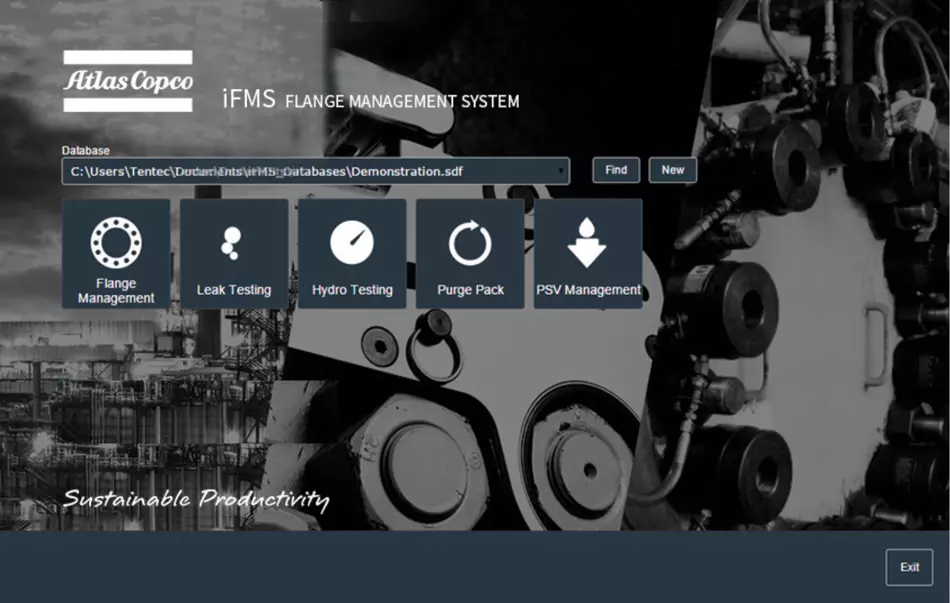Click the "PSV Management" tile label
The width and height of the screenshot is (950, 603).
point(588,290)
